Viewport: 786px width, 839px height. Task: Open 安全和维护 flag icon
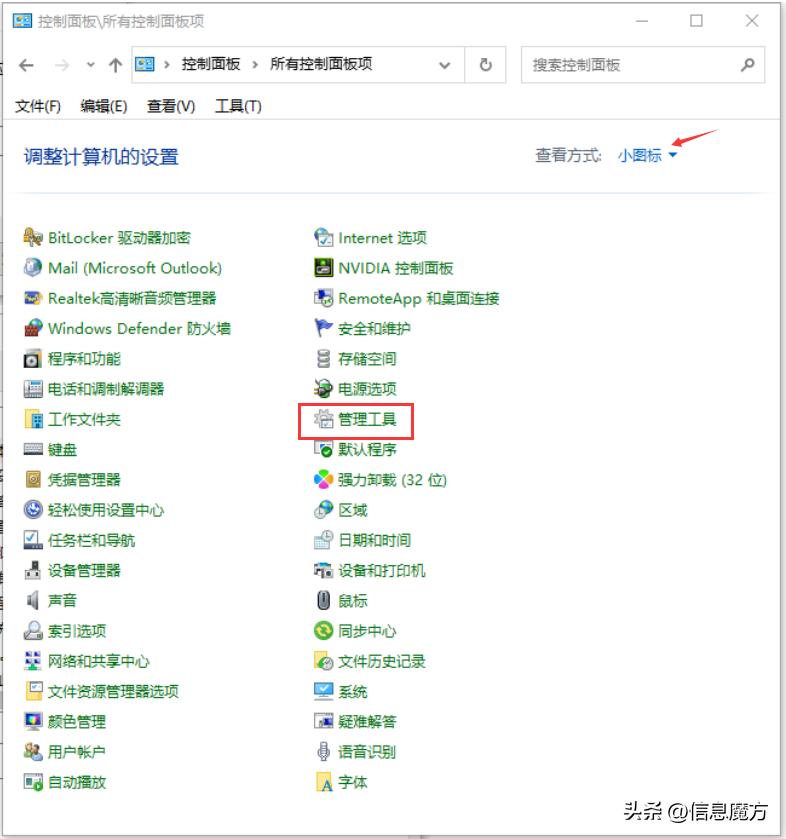(323, 328)
